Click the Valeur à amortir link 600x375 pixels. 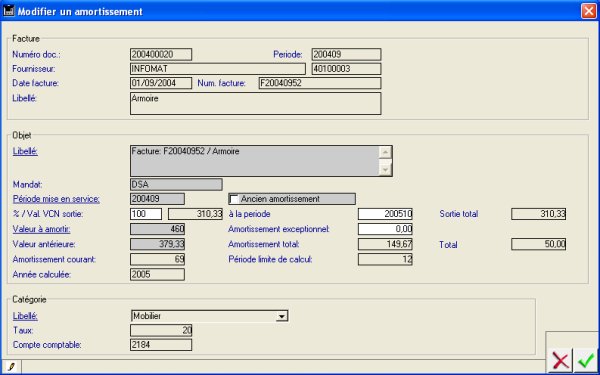[x=41, y=229]
